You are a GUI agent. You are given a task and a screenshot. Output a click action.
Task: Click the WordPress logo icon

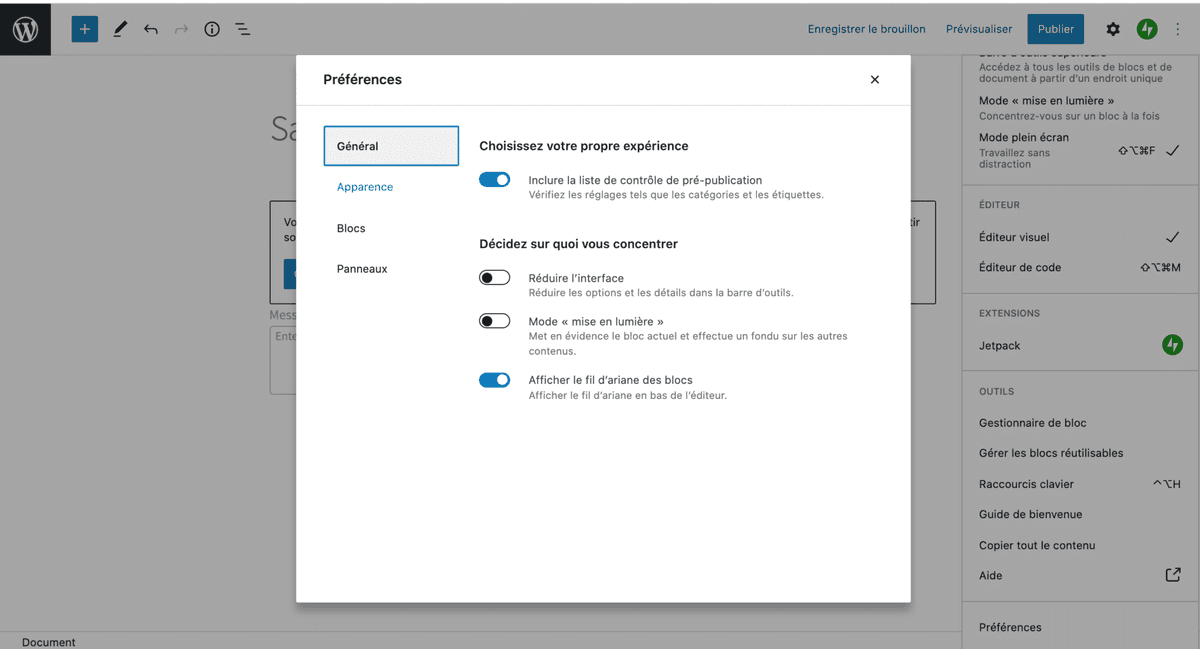coord(25,29)
